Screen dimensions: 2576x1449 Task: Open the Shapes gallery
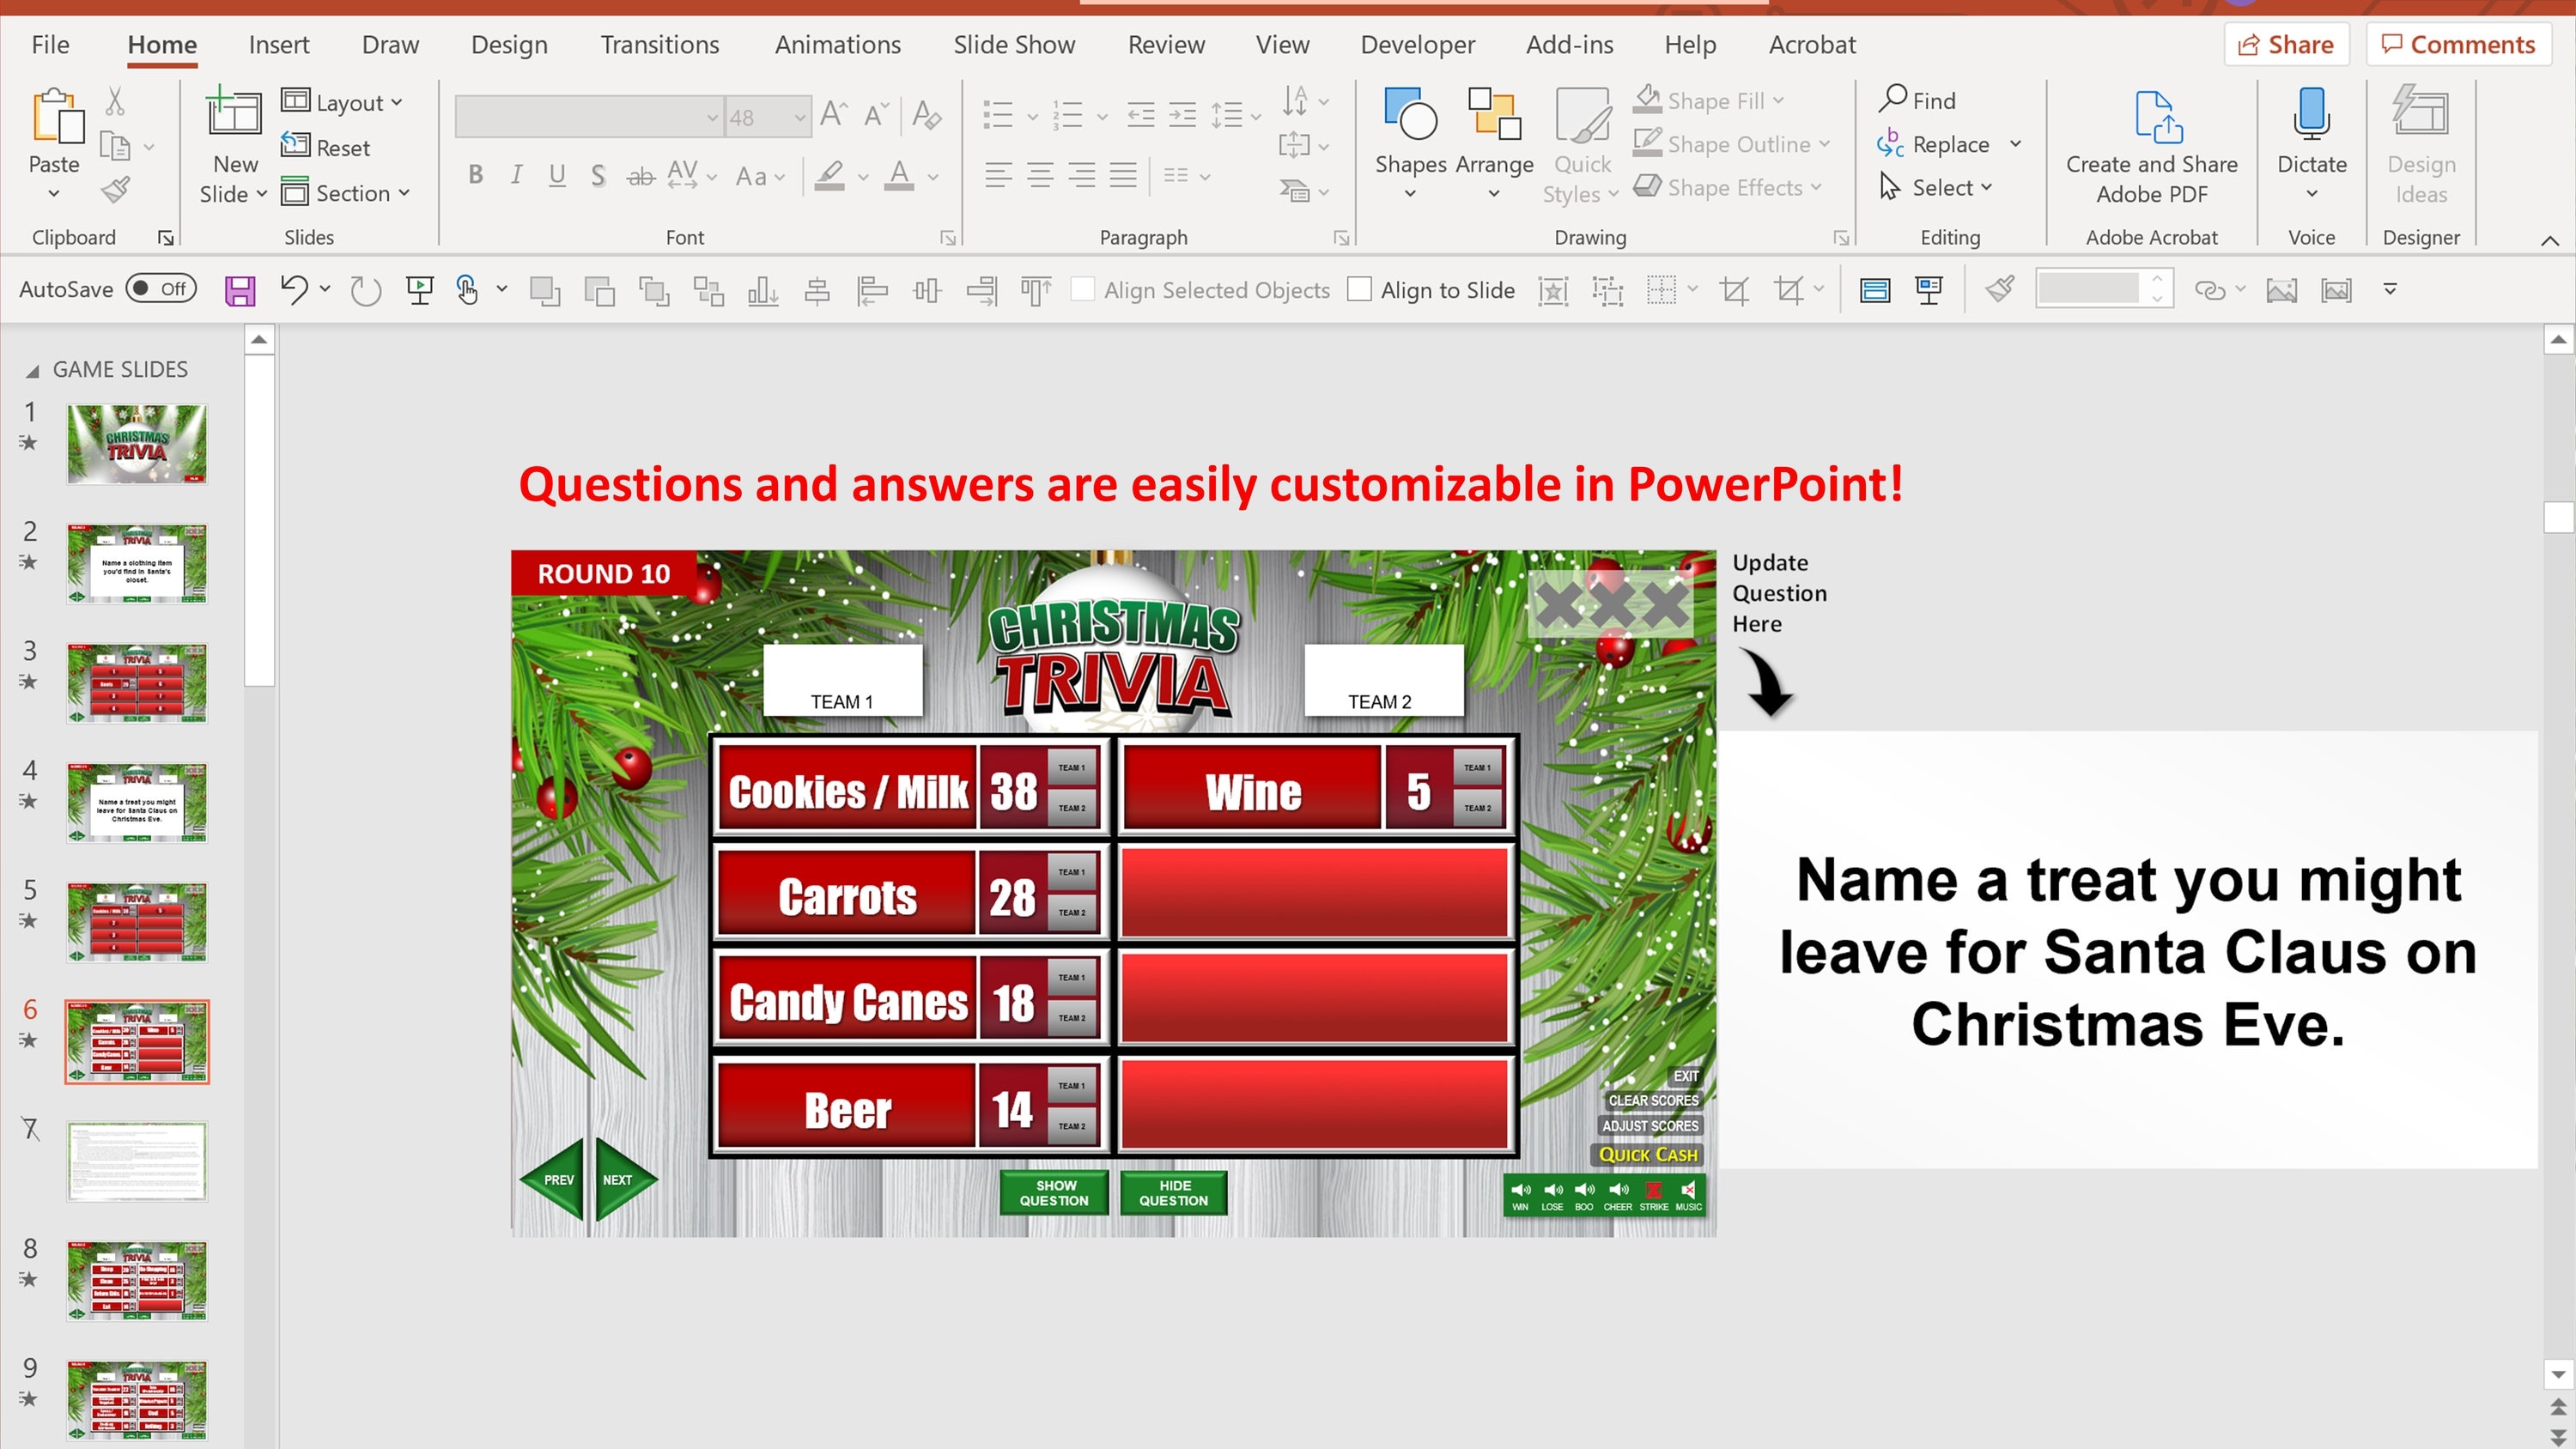[x=1409, y=140]
